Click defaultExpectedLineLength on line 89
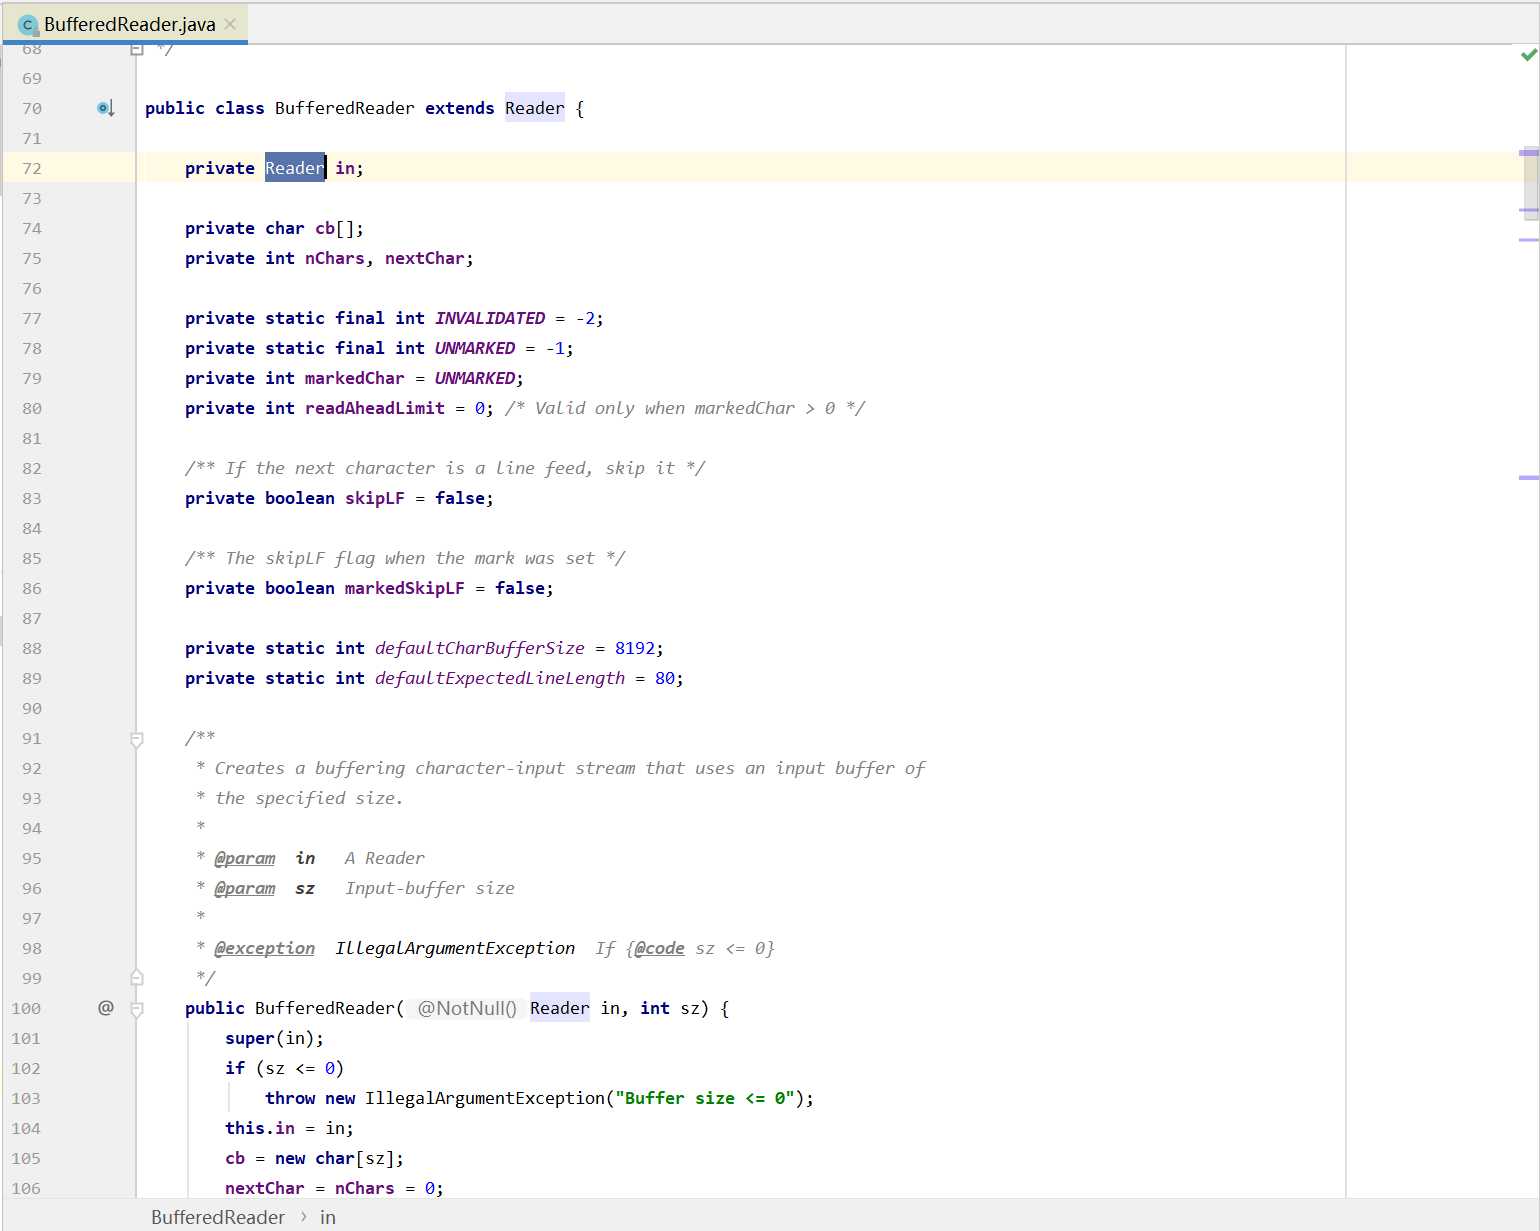 coord(500,678)
